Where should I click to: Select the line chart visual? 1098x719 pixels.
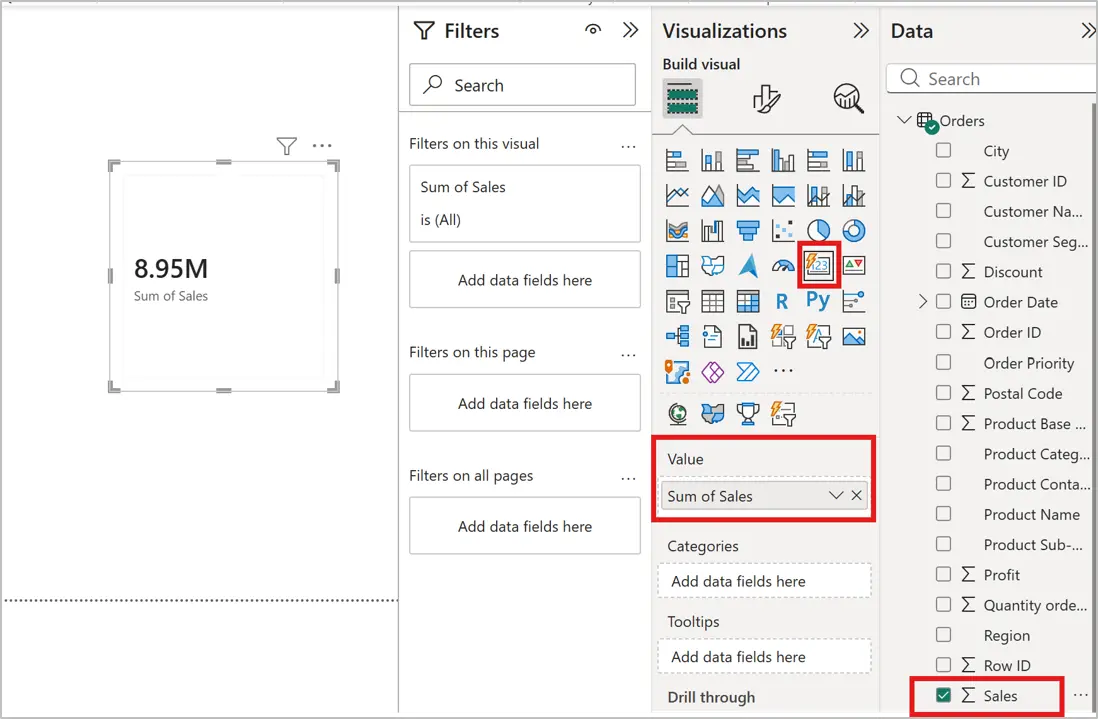click(676, 195)
